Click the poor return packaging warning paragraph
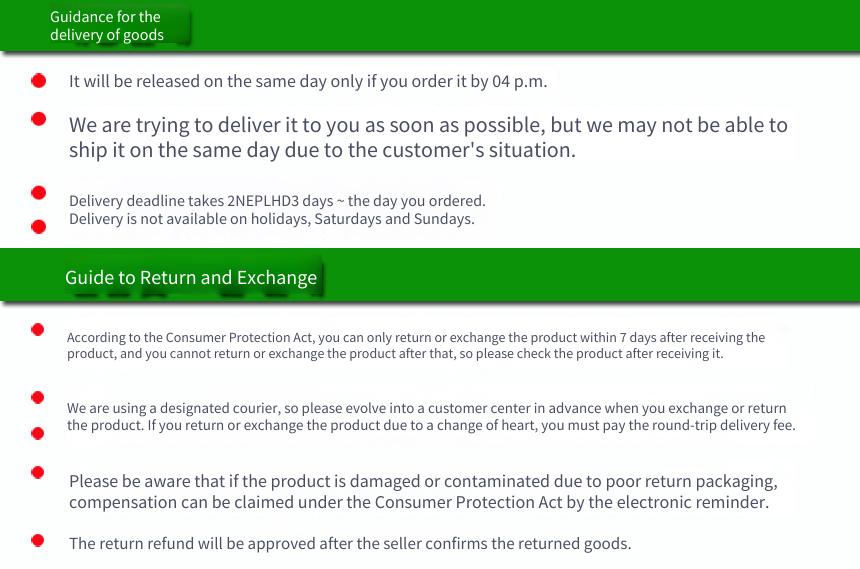The height and width of the screenshot is (569, 860). (423, 492)
